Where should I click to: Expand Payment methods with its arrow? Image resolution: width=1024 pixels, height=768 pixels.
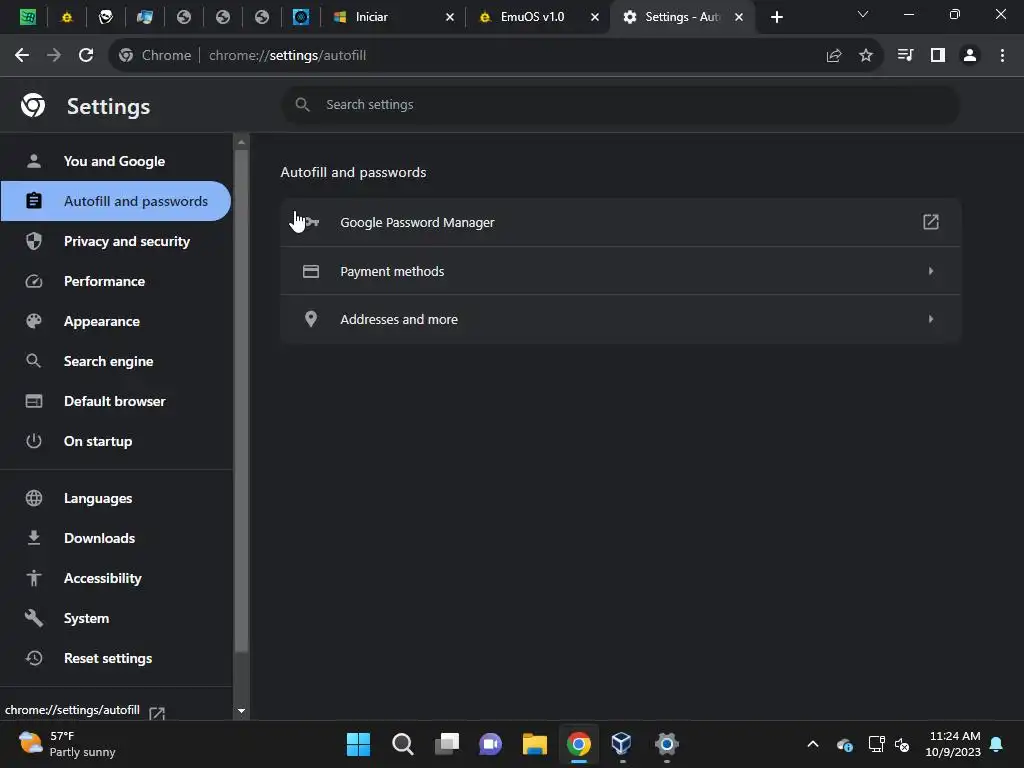931,271
